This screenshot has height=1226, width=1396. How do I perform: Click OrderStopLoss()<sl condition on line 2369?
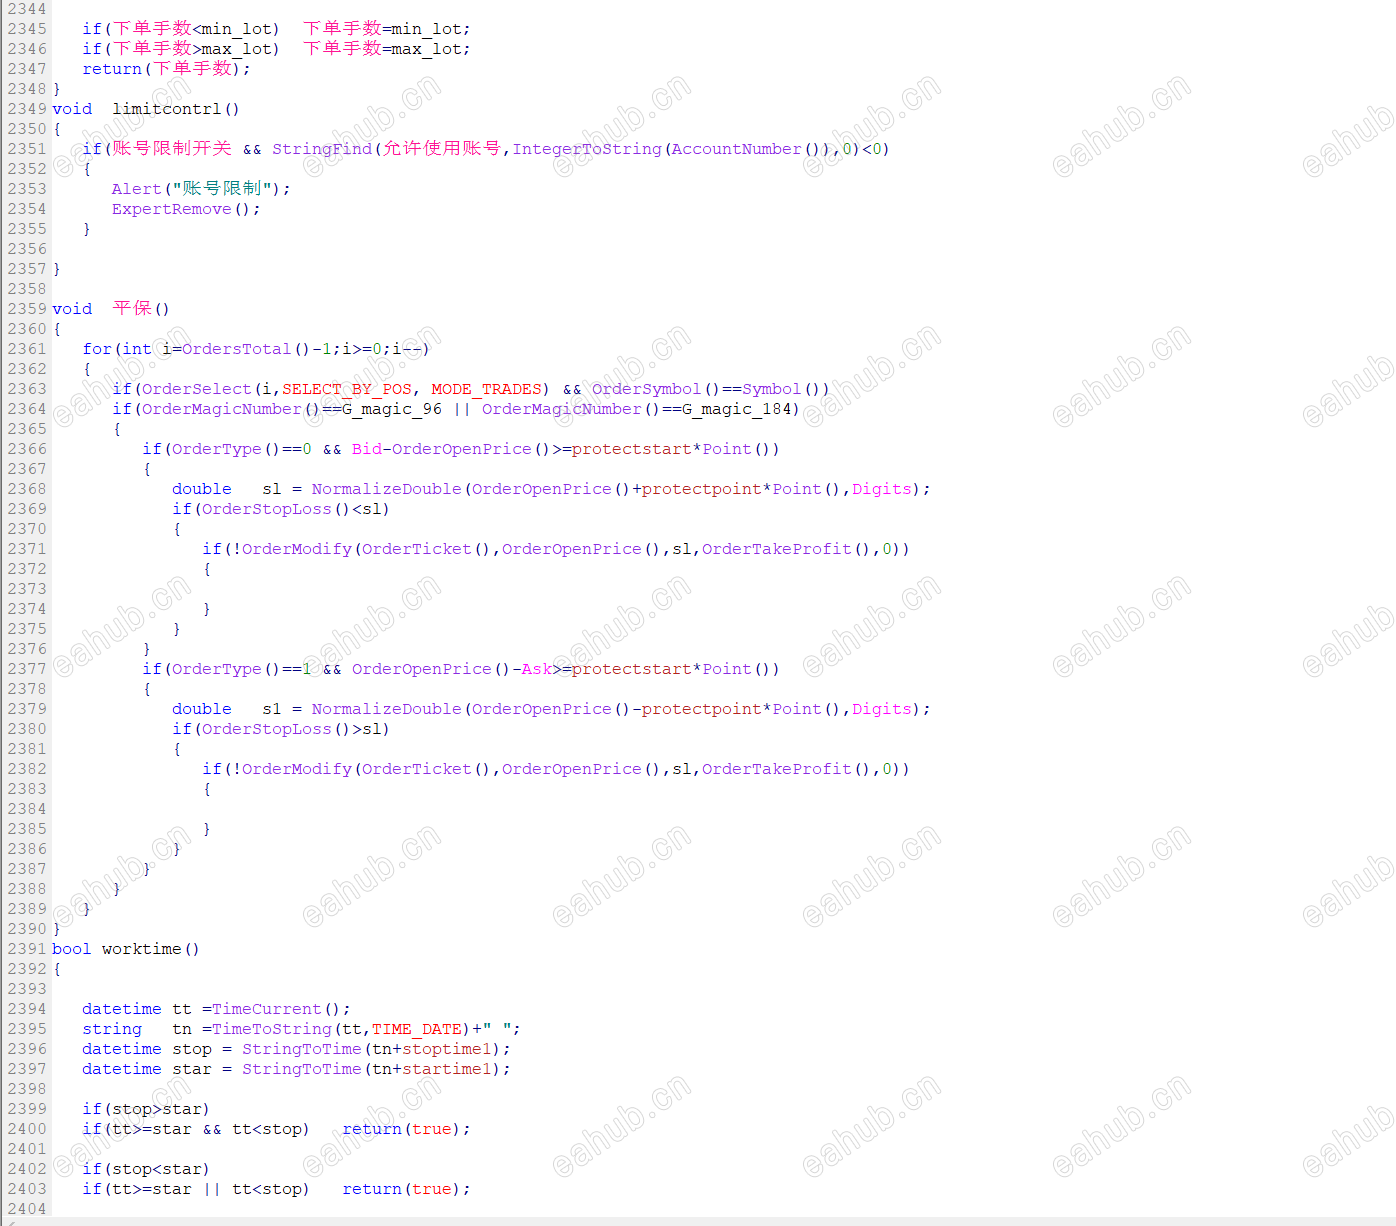pyautogui.click(x=291, y=509)
